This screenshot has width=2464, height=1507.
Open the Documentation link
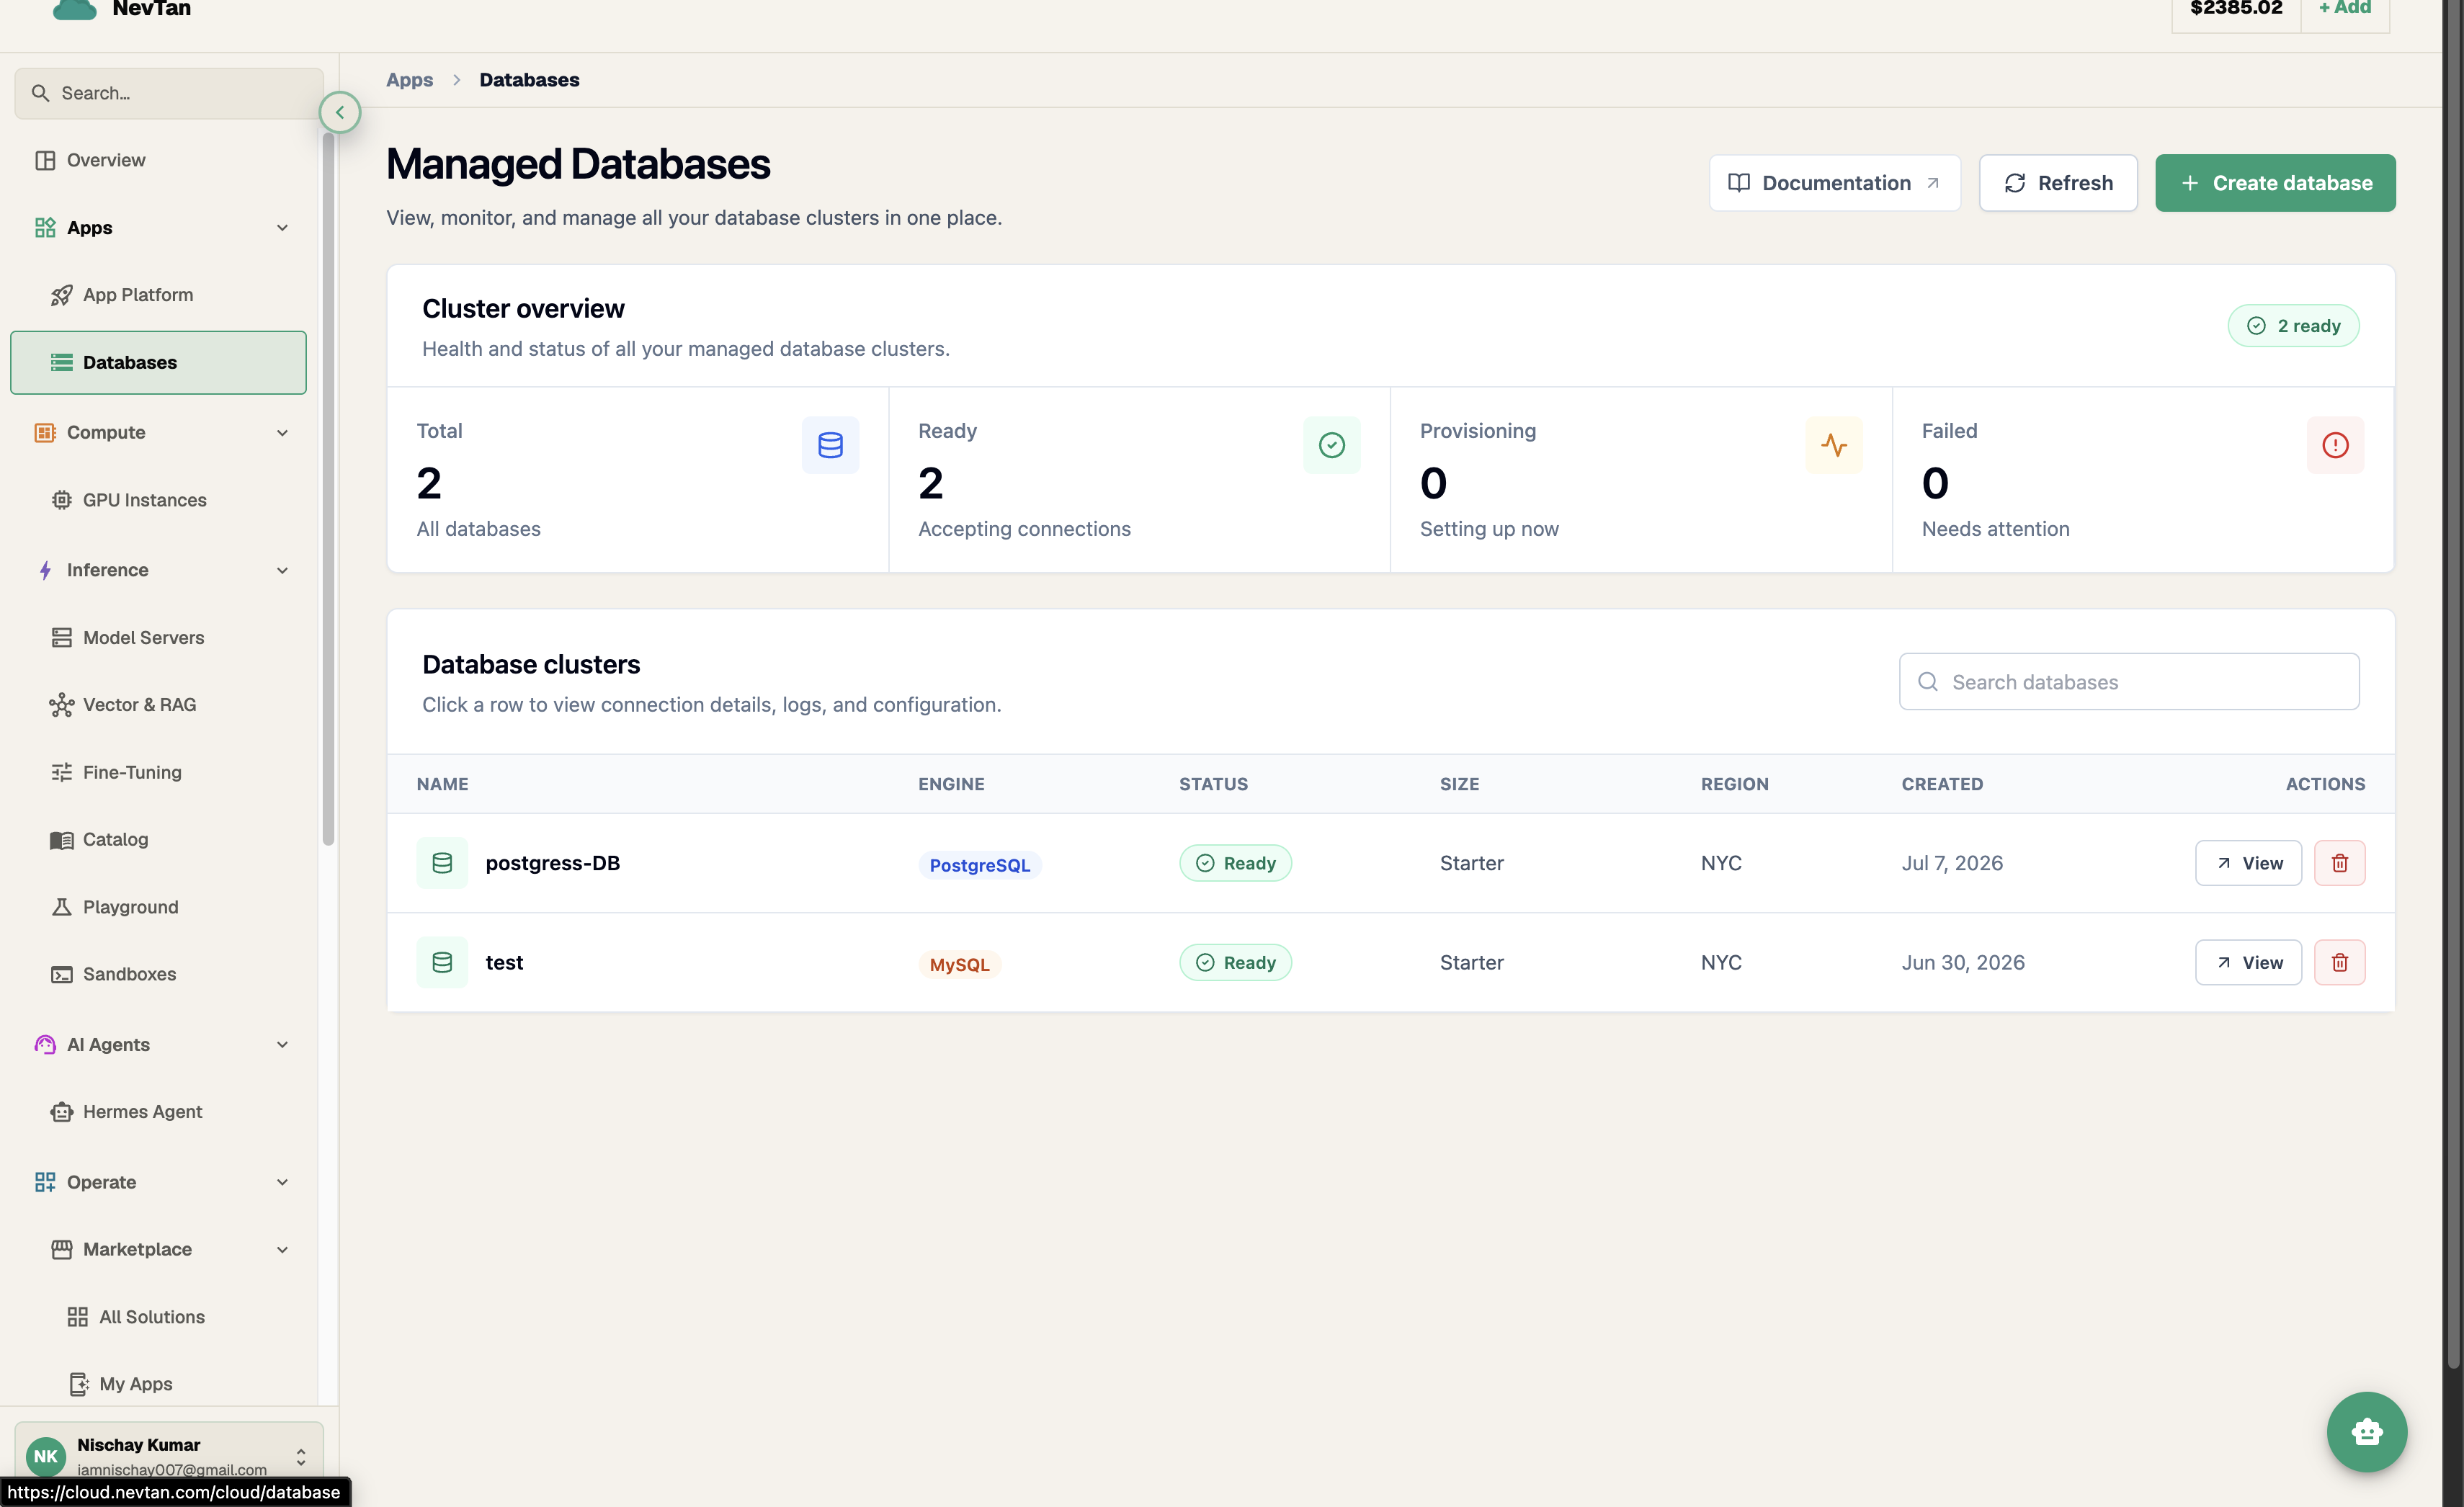pyautogui.click(x=1834, y=183)
